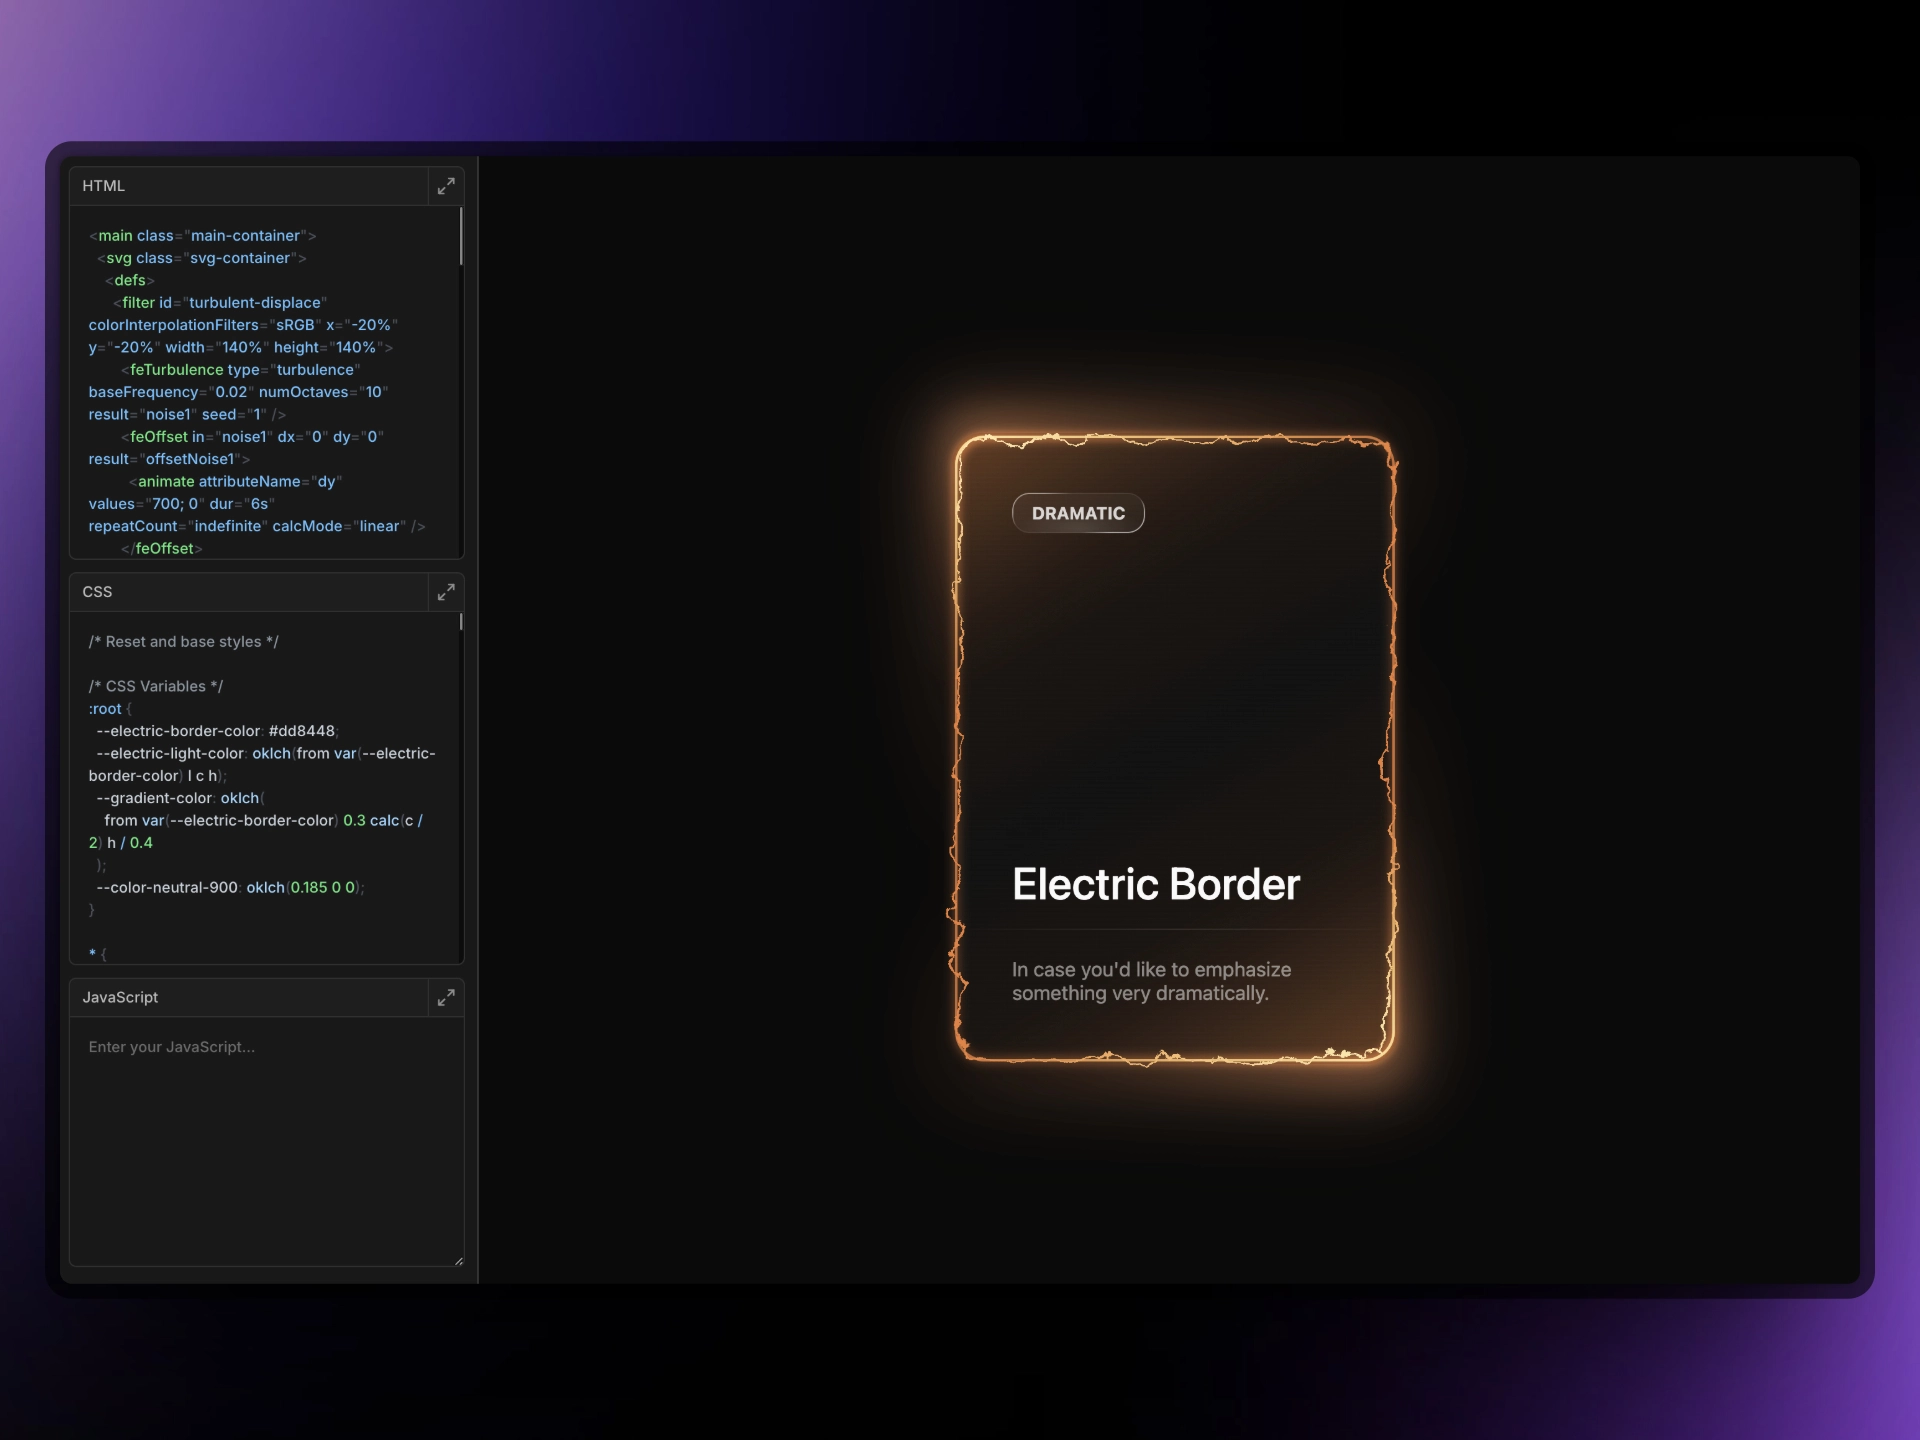1920x1440 pixels.
Task: Expand the HTML editor panel
Action: (446, 186)
